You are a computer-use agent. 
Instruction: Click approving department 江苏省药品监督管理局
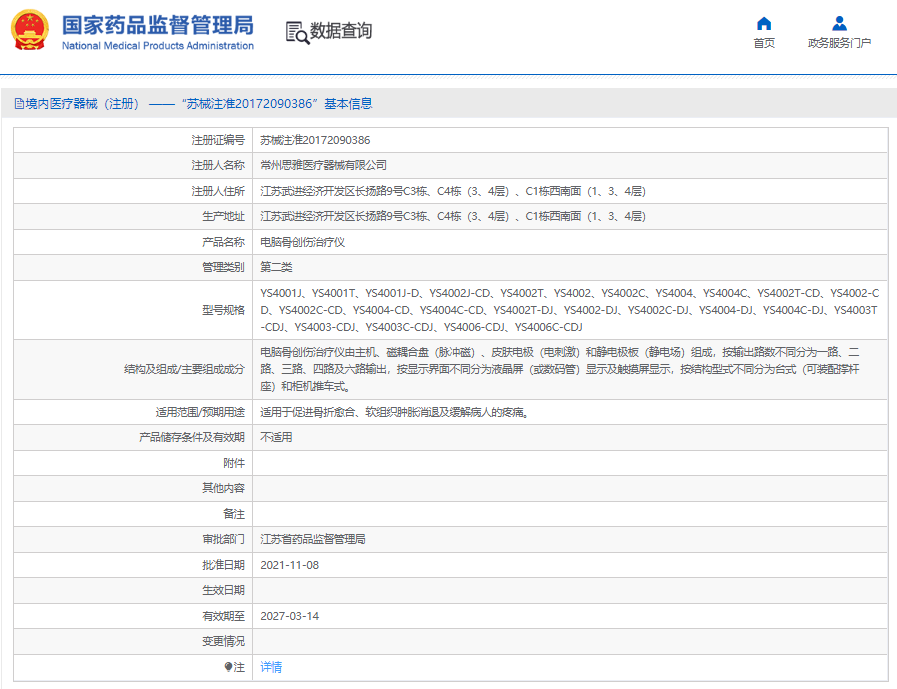tap(313, 539)
